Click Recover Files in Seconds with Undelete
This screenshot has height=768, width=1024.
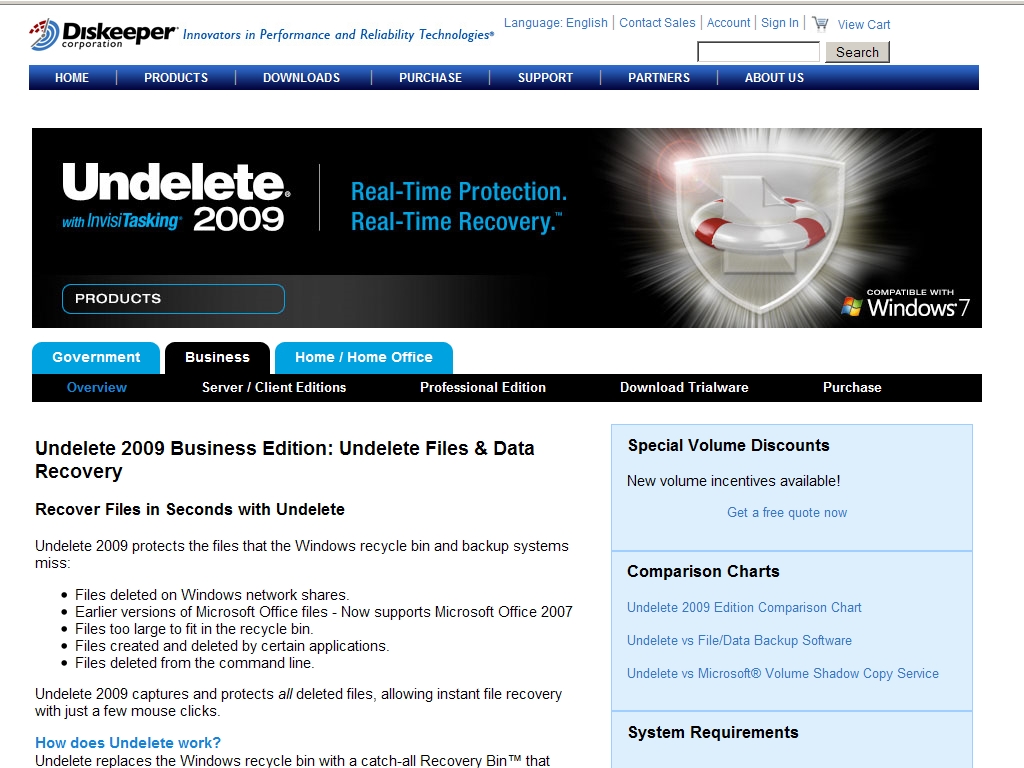[x=190, y=509]
